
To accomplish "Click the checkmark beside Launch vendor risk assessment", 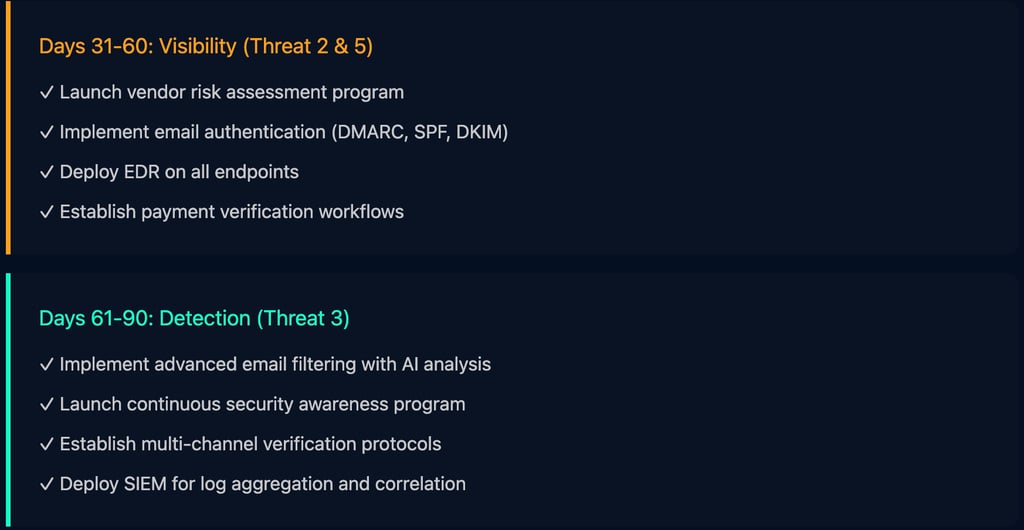I will point(46,93).
